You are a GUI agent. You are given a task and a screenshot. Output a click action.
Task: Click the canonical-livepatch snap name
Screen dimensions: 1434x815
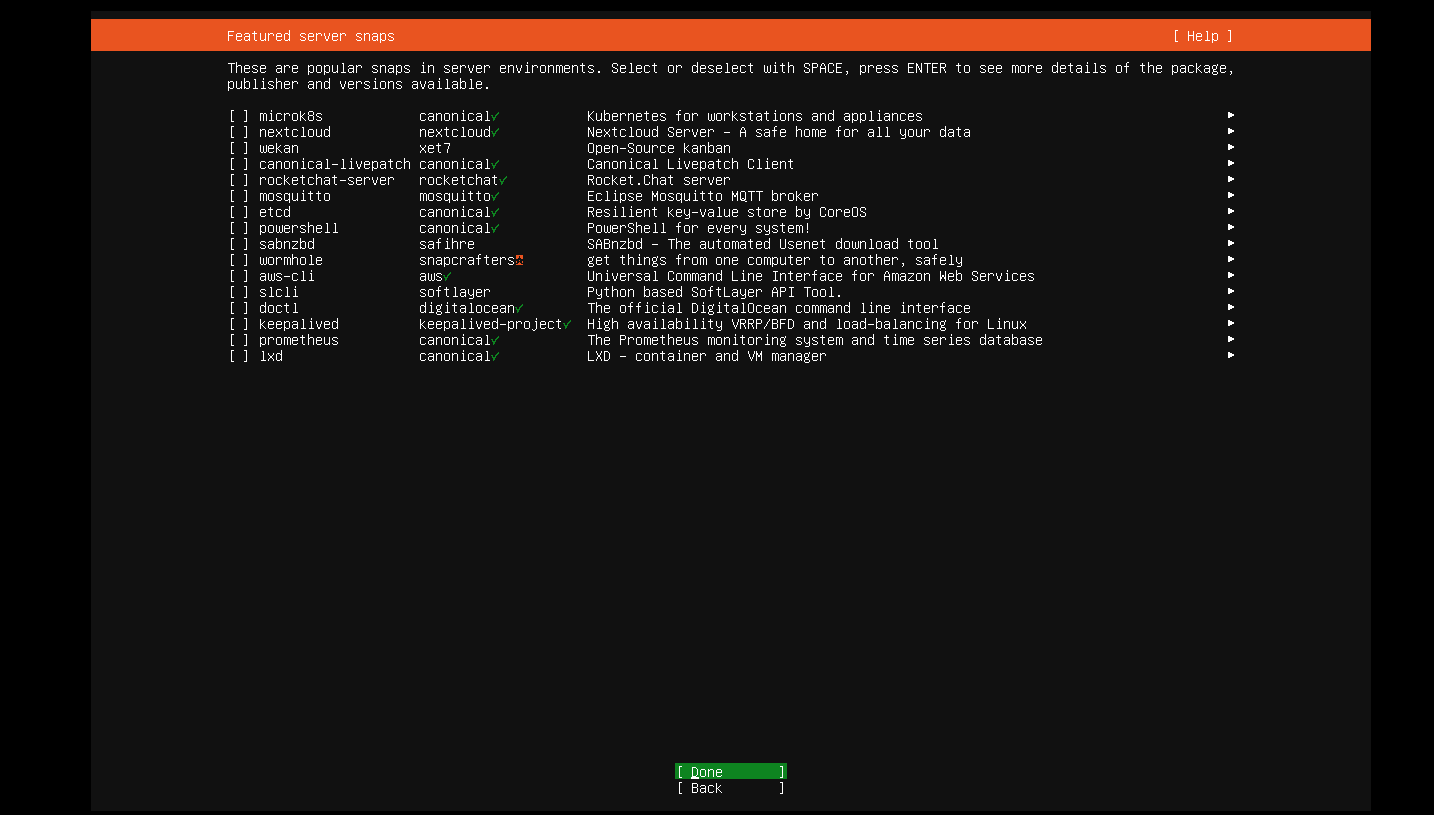coord(335,164)
